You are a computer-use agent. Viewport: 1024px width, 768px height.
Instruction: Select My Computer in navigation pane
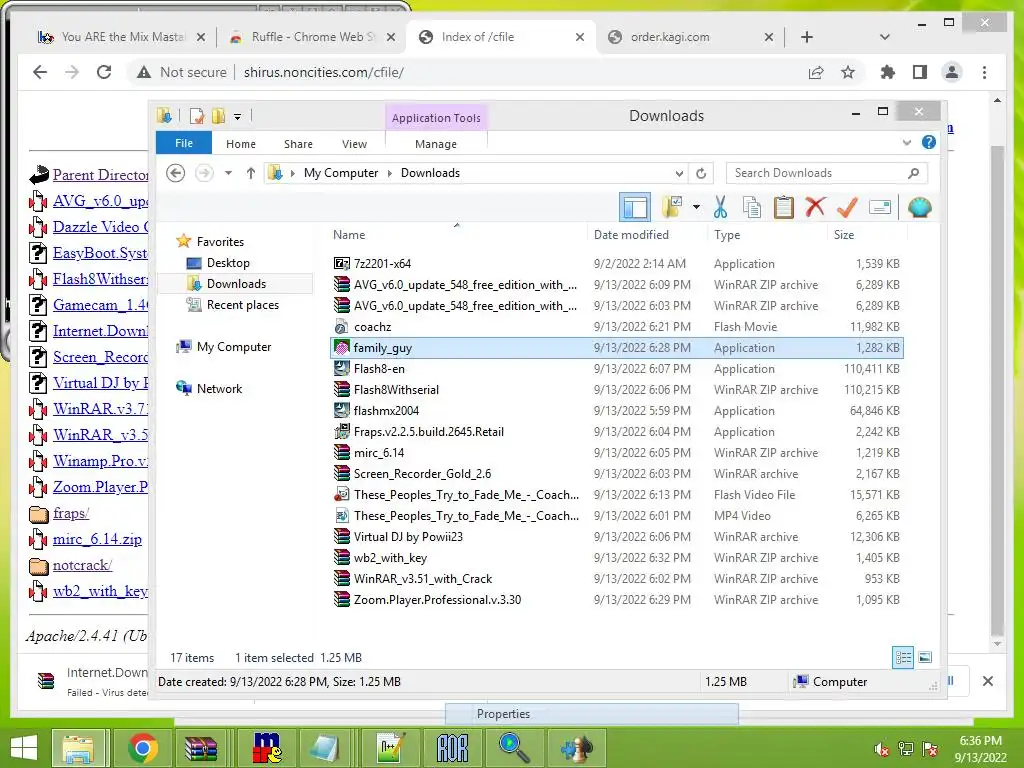pyautogui.click(x=234, y=347)
